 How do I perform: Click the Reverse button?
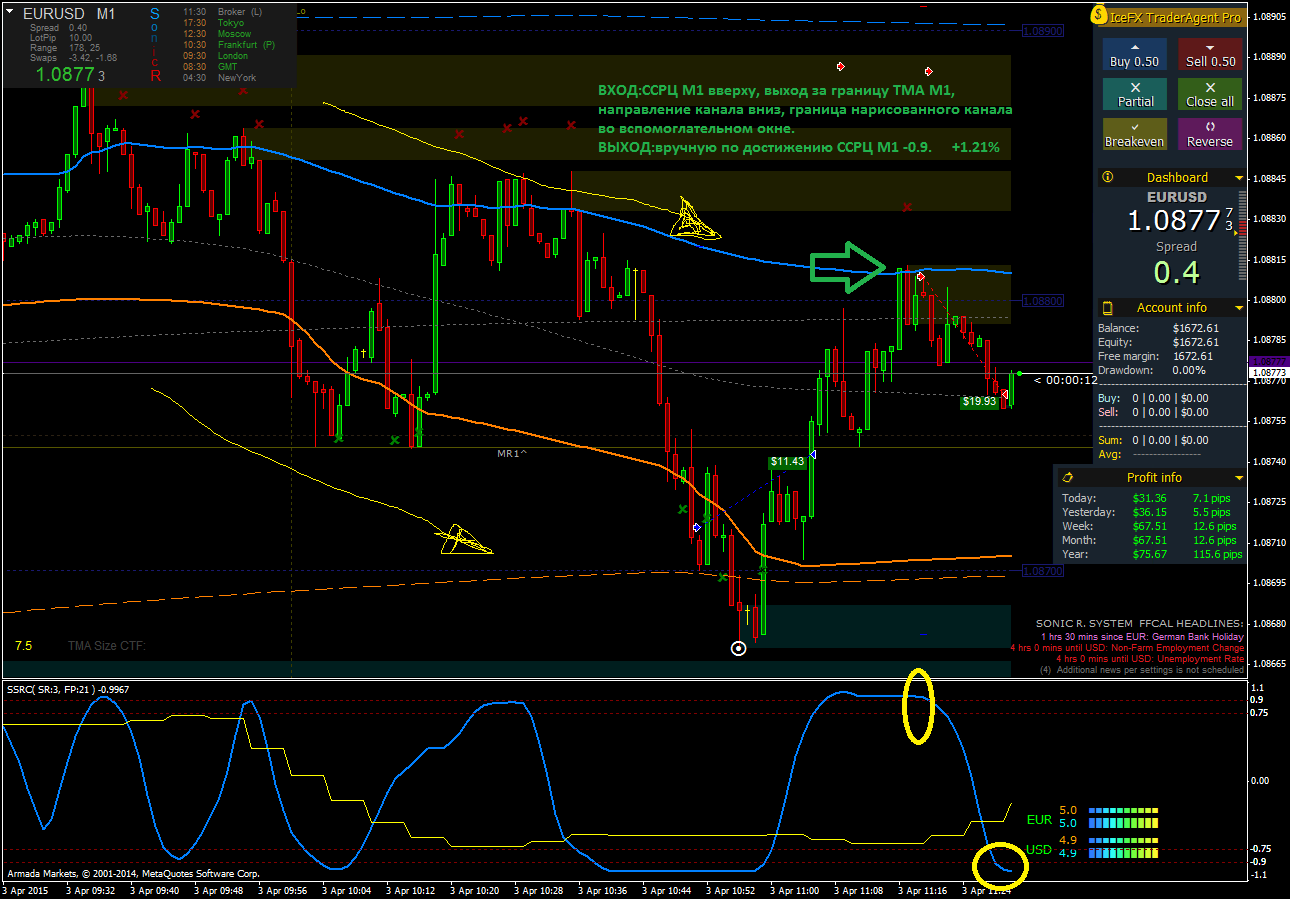pos(1210,134)
